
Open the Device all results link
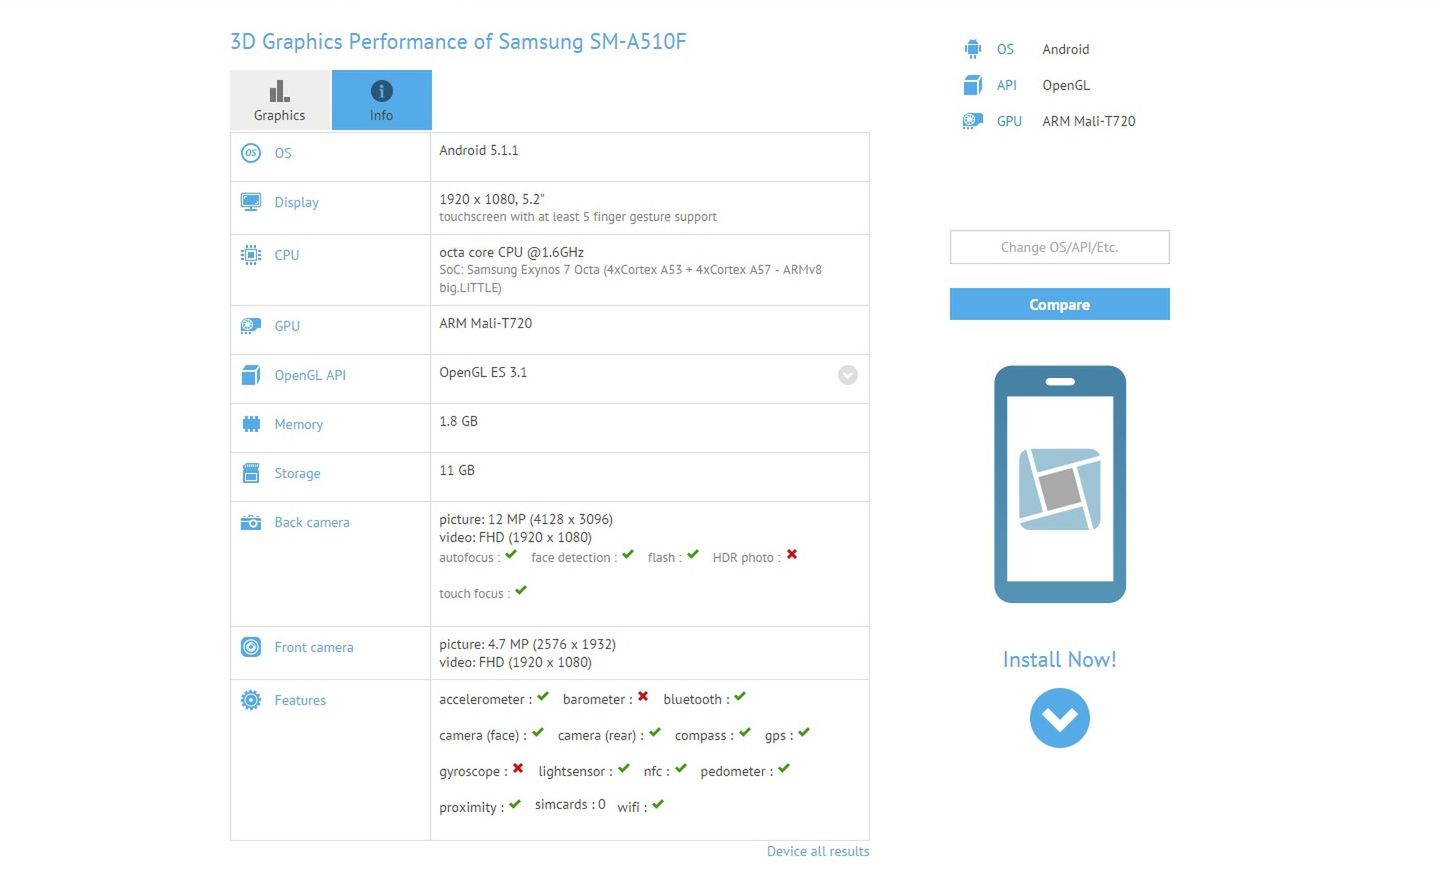click(818, 851)
